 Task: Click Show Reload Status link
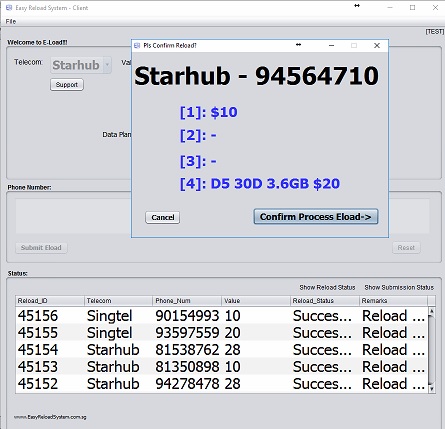click(327, 287)
